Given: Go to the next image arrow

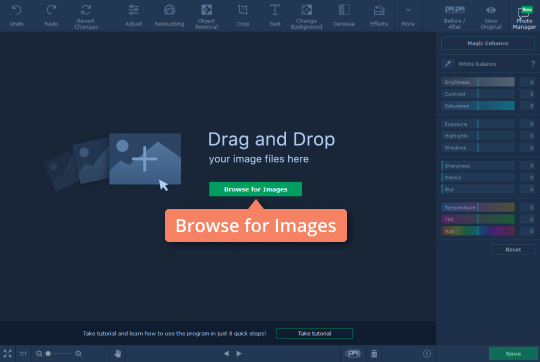Looking at the screenshot, I should point(239,353).
